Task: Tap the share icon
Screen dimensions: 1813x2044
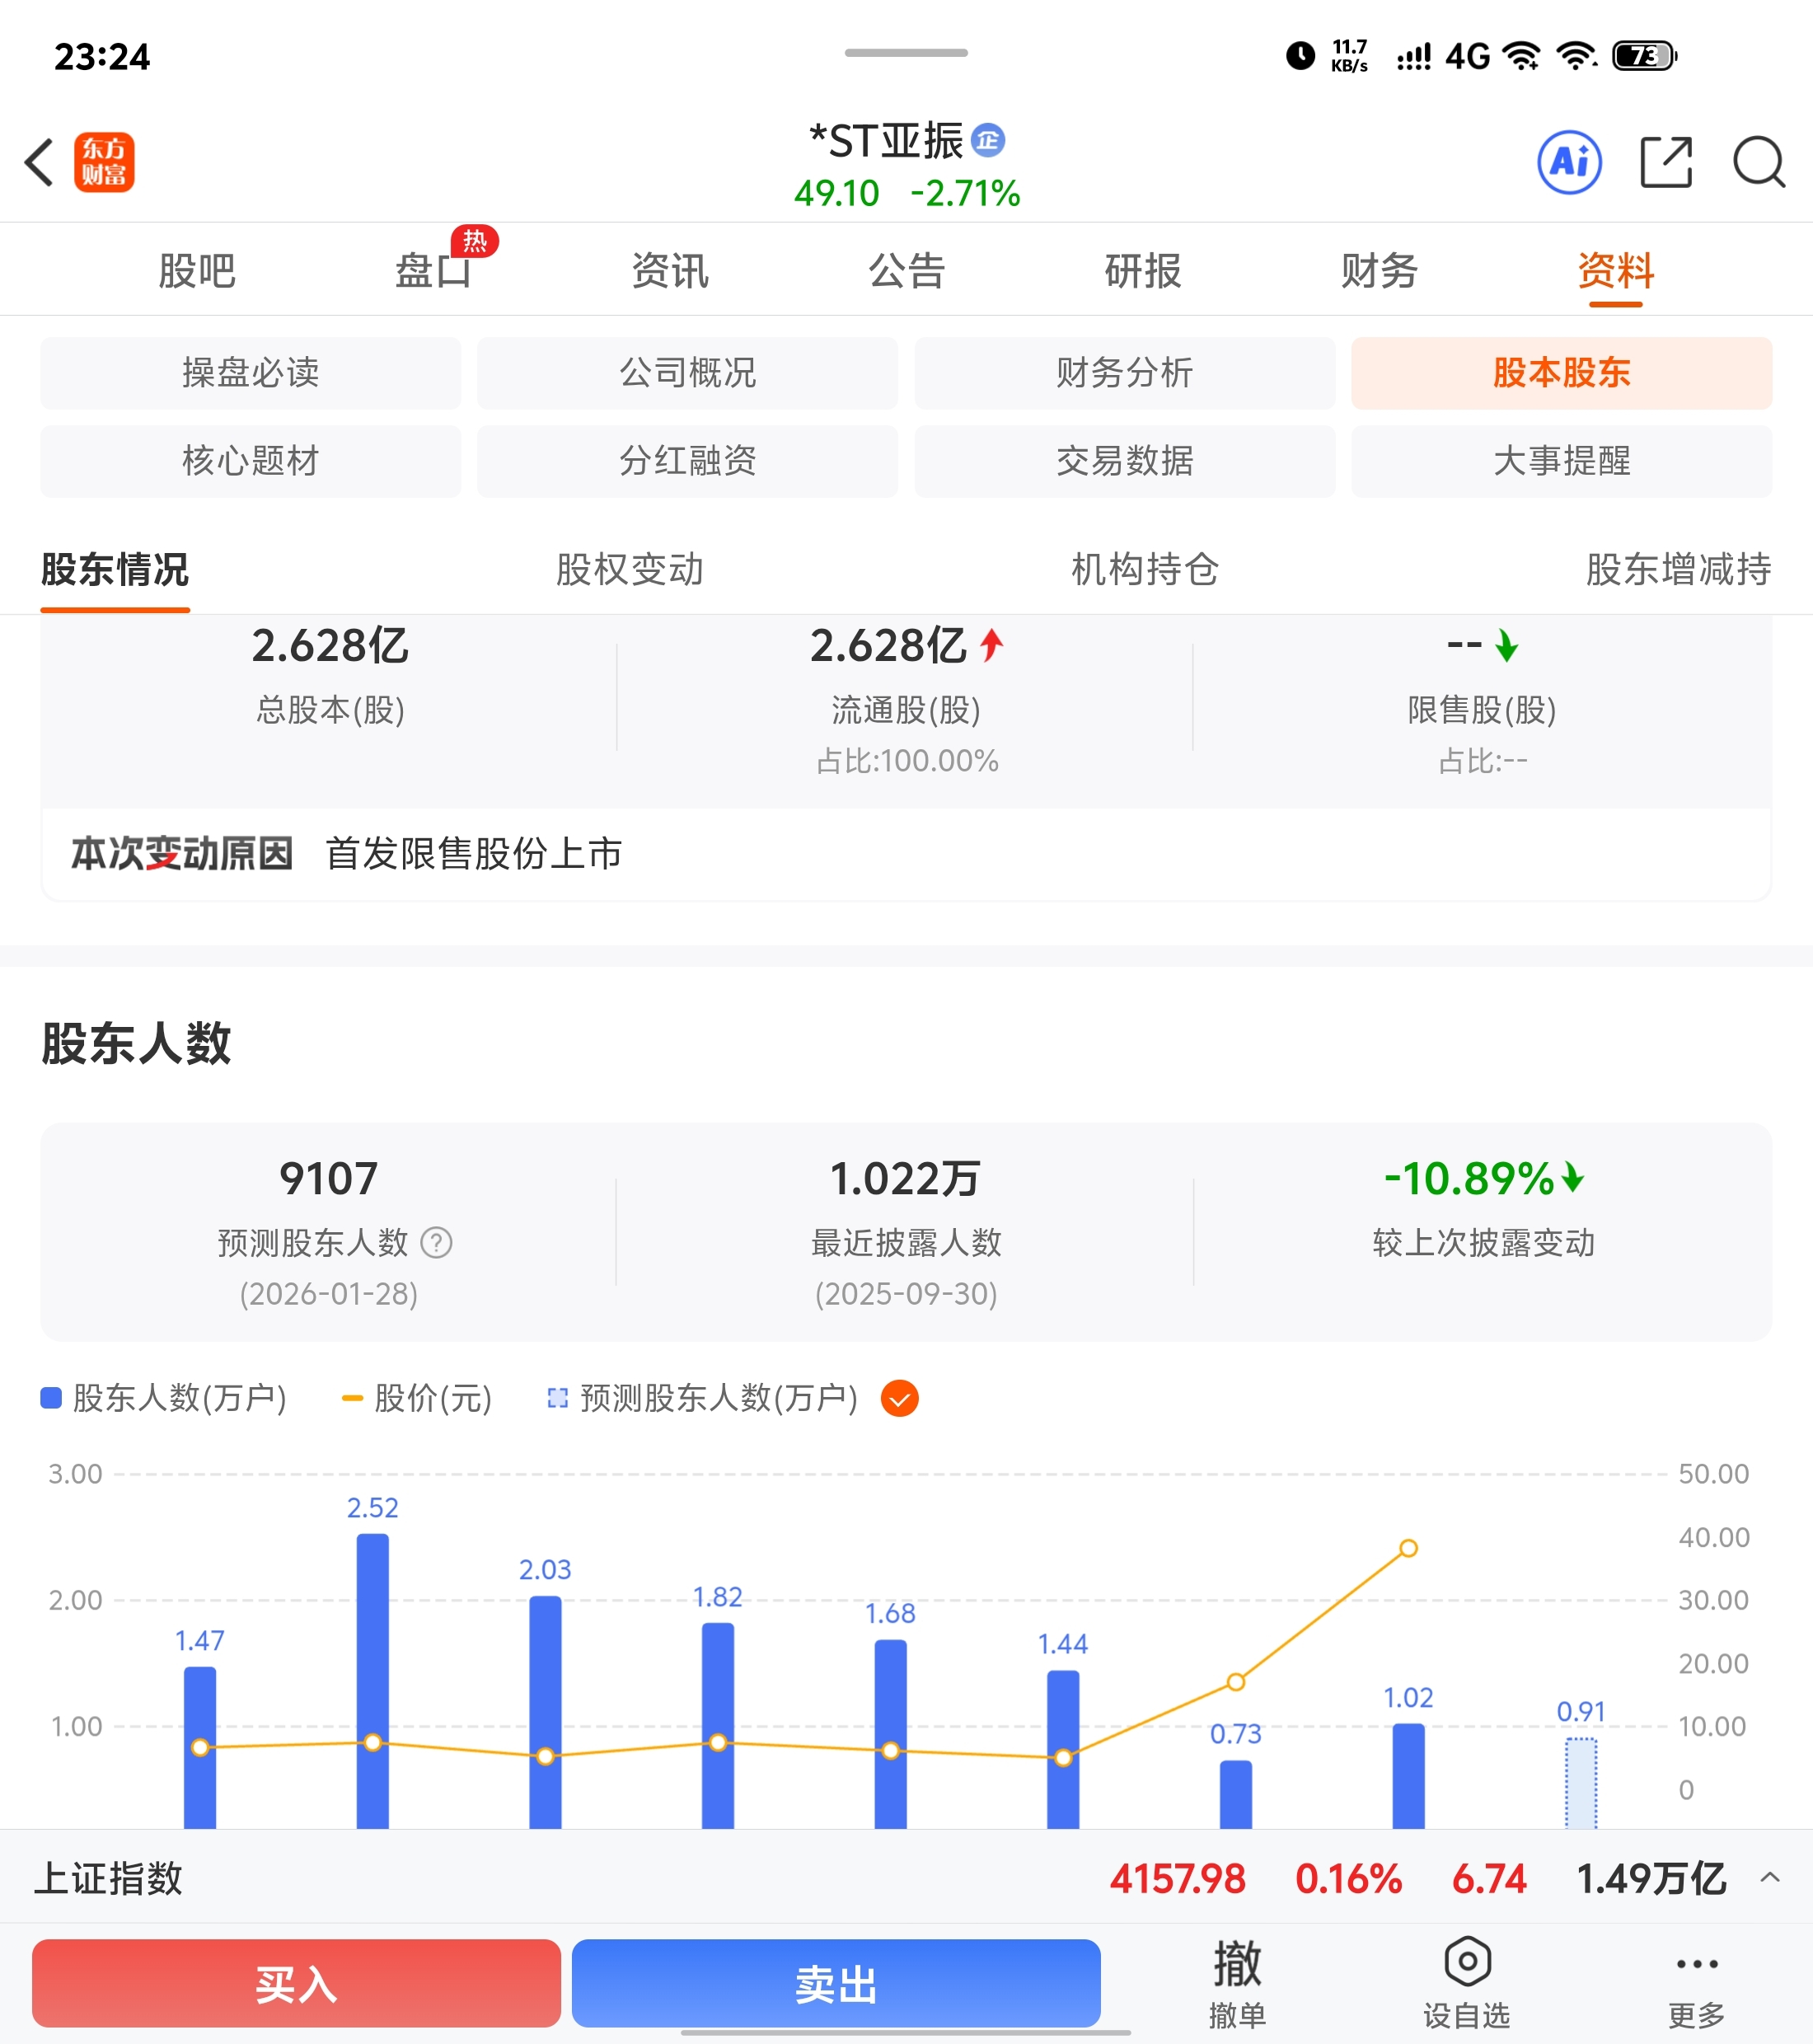Action: 1666,162
